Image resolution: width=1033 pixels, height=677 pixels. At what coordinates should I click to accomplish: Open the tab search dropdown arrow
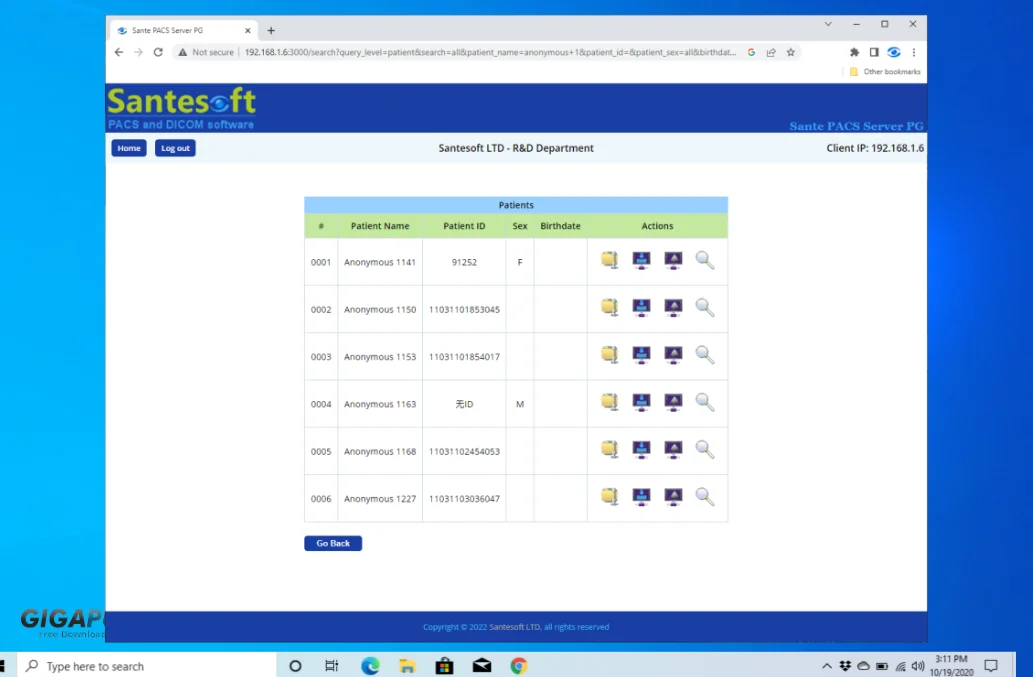click(x=828, y=24)
